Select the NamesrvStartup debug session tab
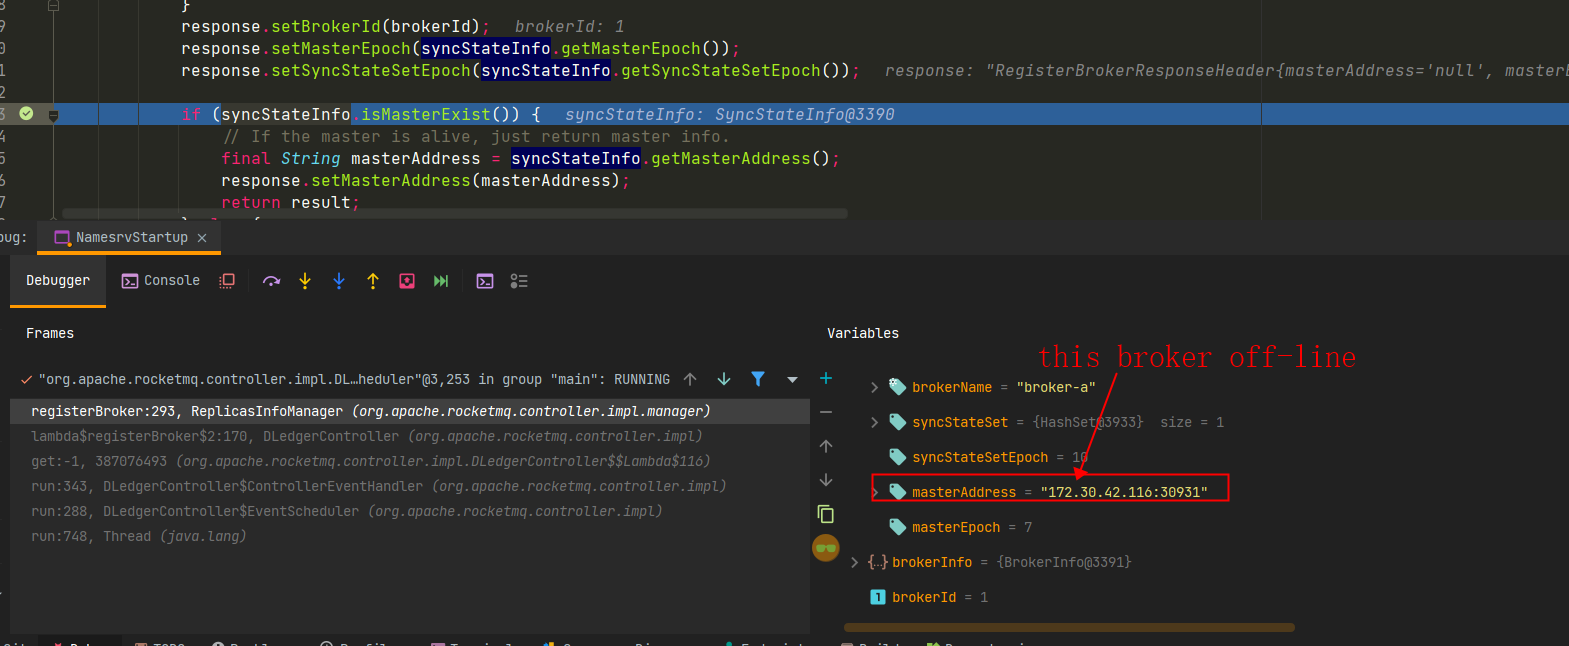The height and width of the screenshot is (646, 1569). [130, 238]
